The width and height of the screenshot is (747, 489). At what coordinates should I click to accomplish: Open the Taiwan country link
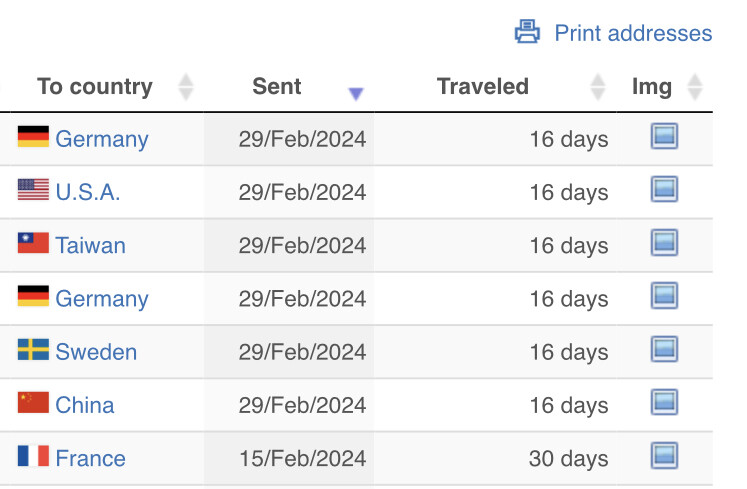click(x=91, y=245)
